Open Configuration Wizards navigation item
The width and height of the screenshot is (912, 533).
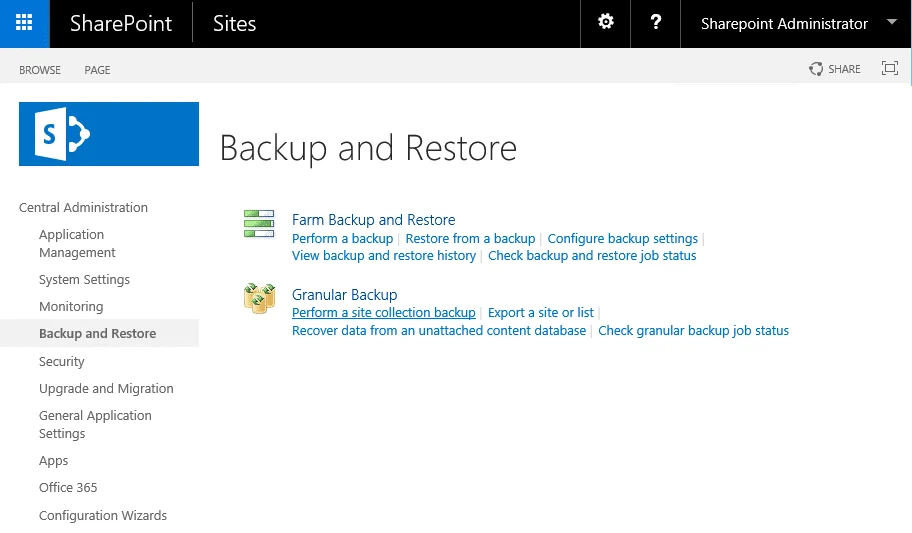click(103, 516)
